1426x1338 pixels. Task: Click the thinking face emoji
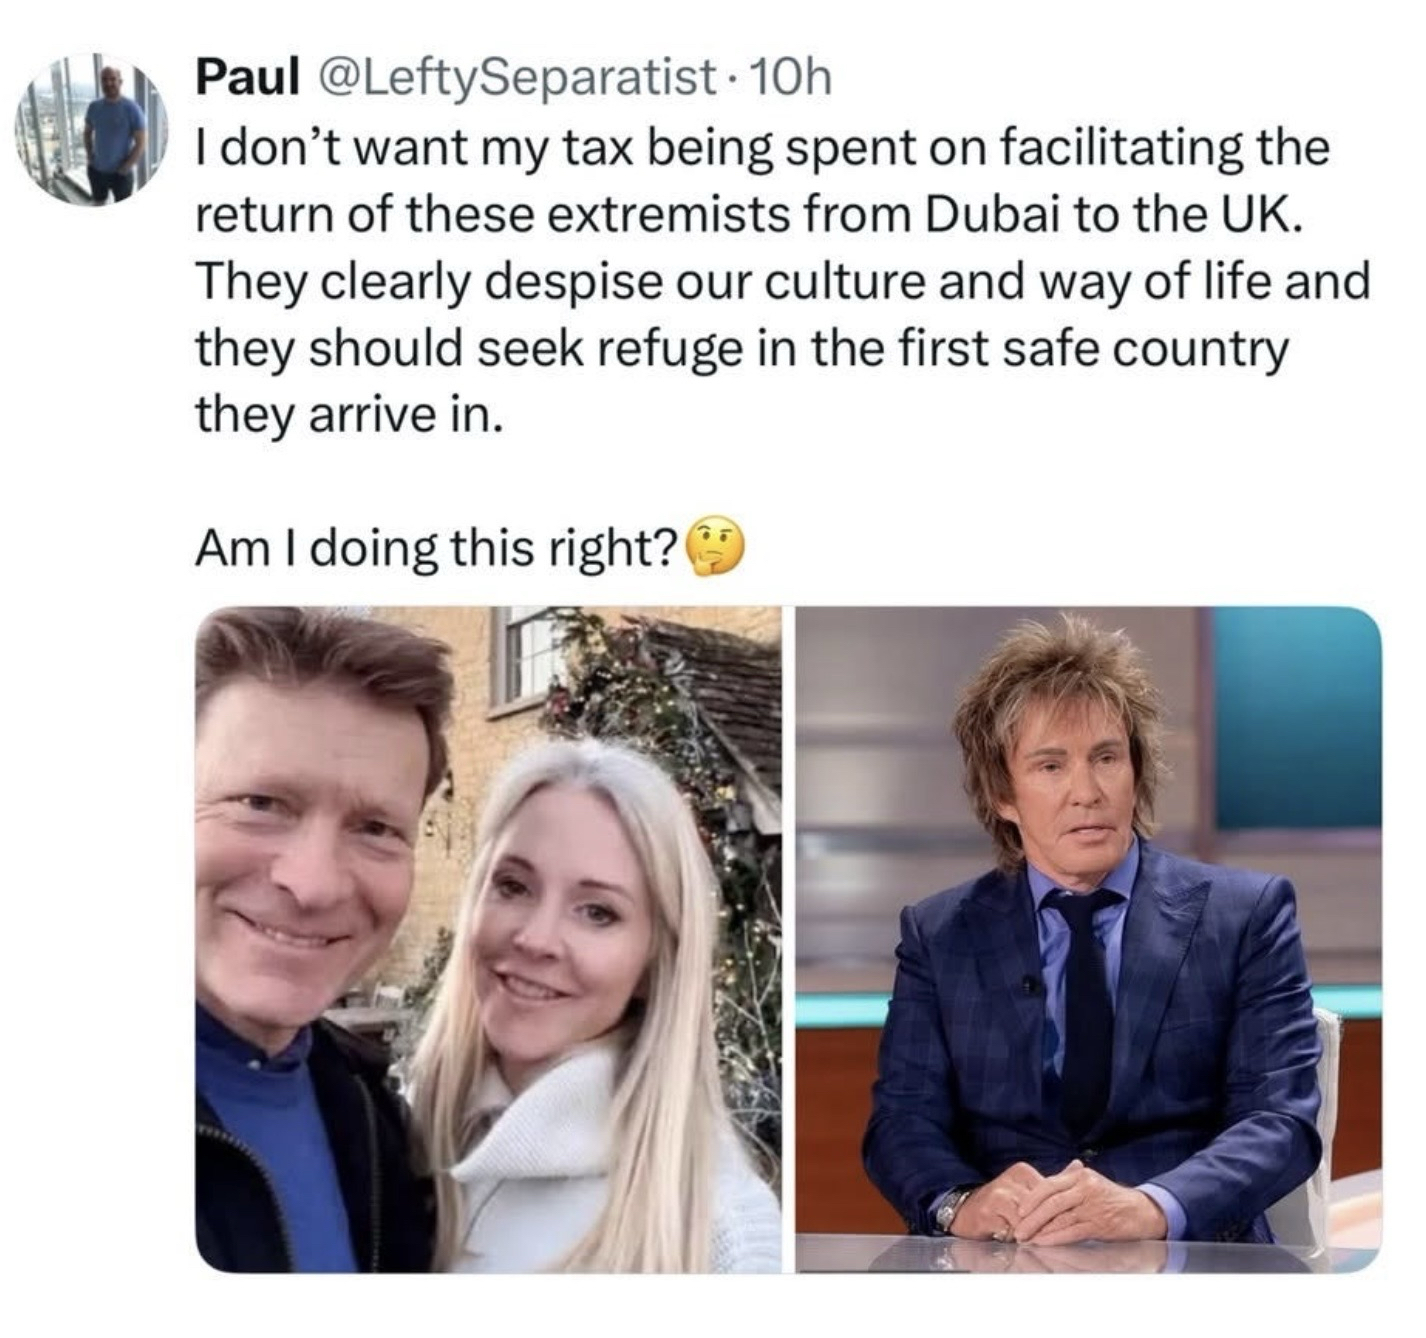point(714,548)
